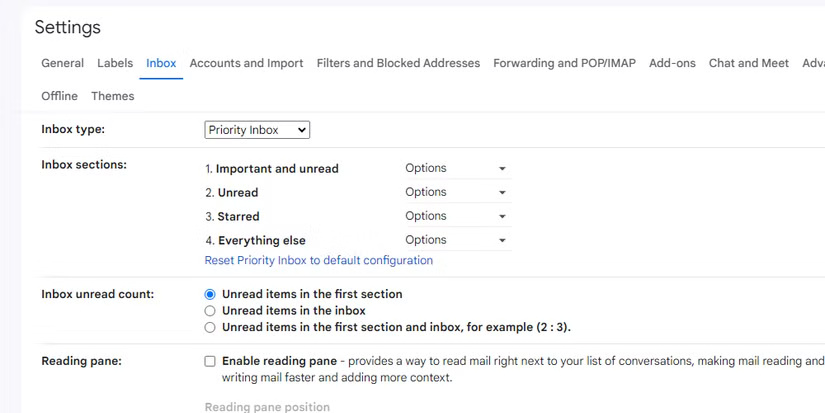Choose Unread items in the inbox option
Image resolution: width=825 pixels, height=413 pixels.
[x=210, y=311]
